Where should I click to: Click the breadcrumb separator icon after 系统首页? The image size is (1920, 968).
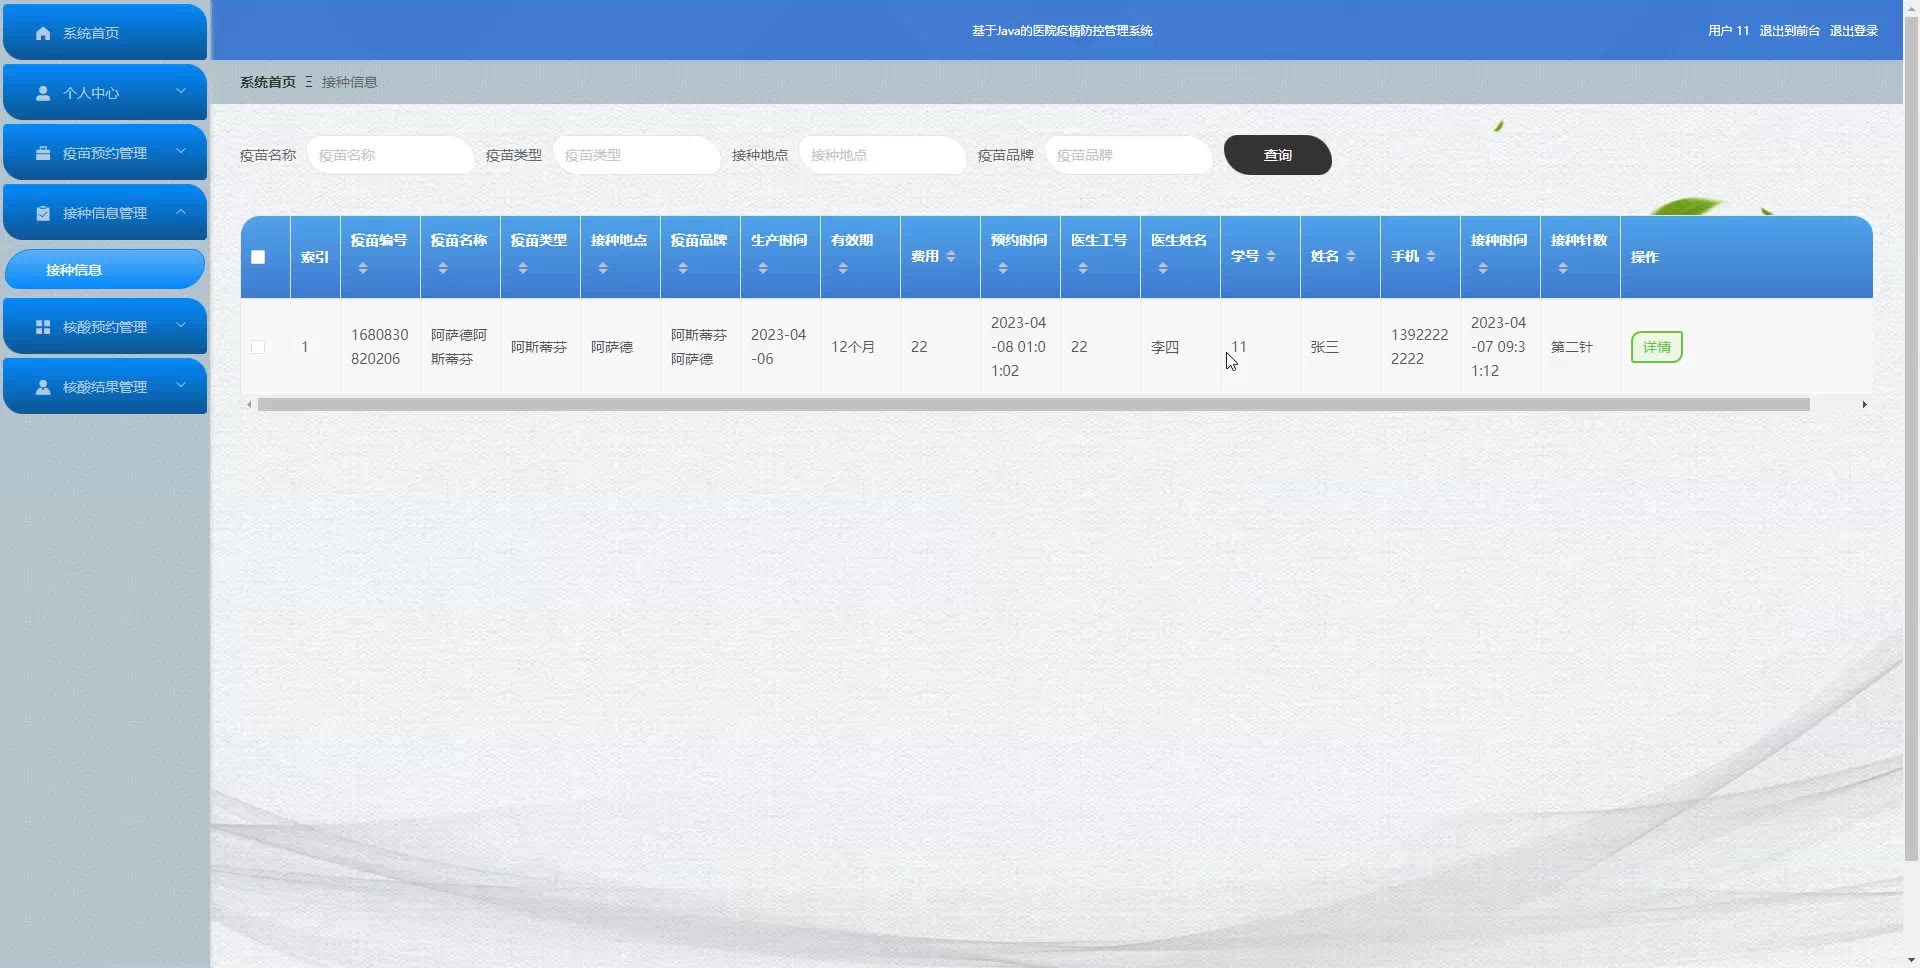click(309, 82)
